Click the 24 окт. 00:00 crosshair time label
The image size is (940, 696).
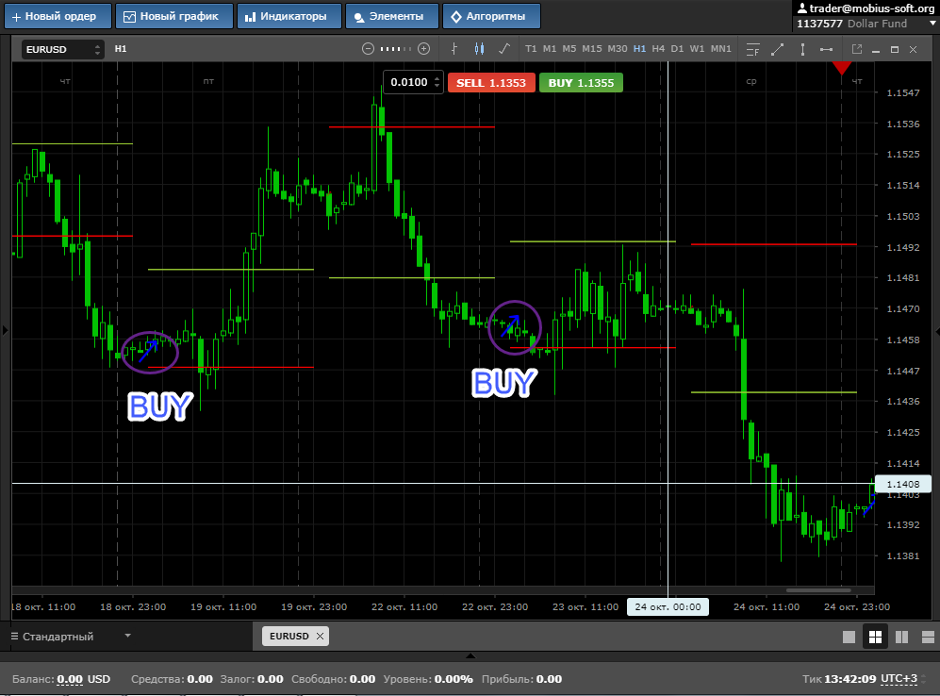(668, 607)
